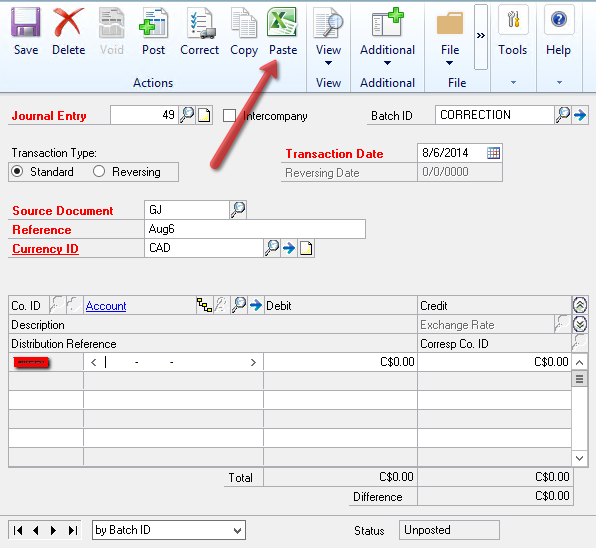This screenshot has height=548, width=596.
Task: Expand the Additional menu dropdown
Action: click(x=387, y=55)
